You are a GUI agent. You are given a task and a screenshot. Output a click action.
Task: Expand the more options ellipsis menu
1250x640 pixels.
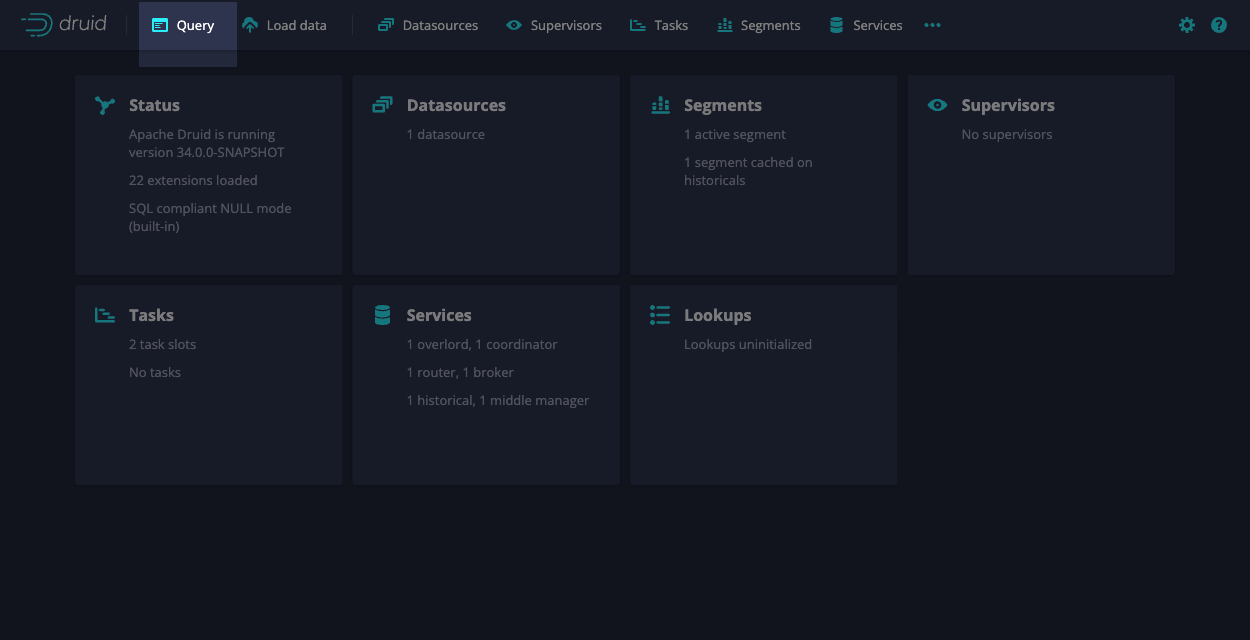(932, 25)
